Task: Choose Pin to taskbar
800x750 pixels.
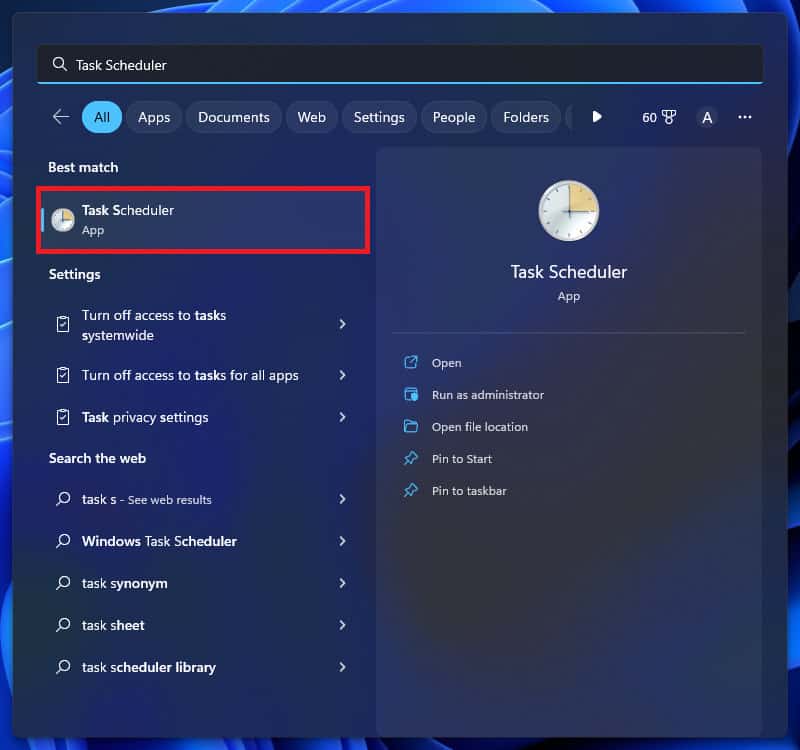Action: [469, 491]
